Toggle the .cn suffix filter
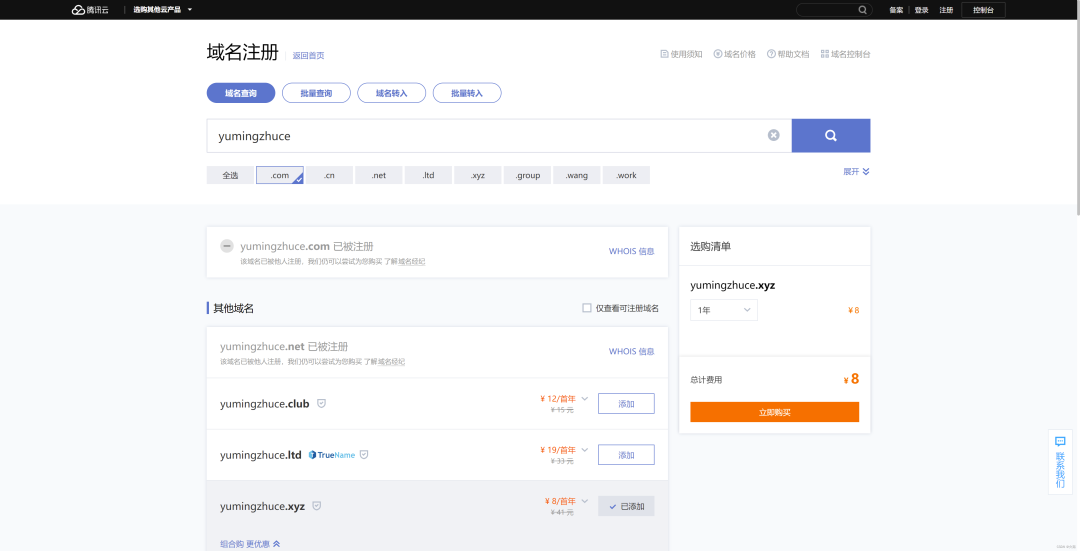This screenshot has height=551, width=1080. point(329,175)
